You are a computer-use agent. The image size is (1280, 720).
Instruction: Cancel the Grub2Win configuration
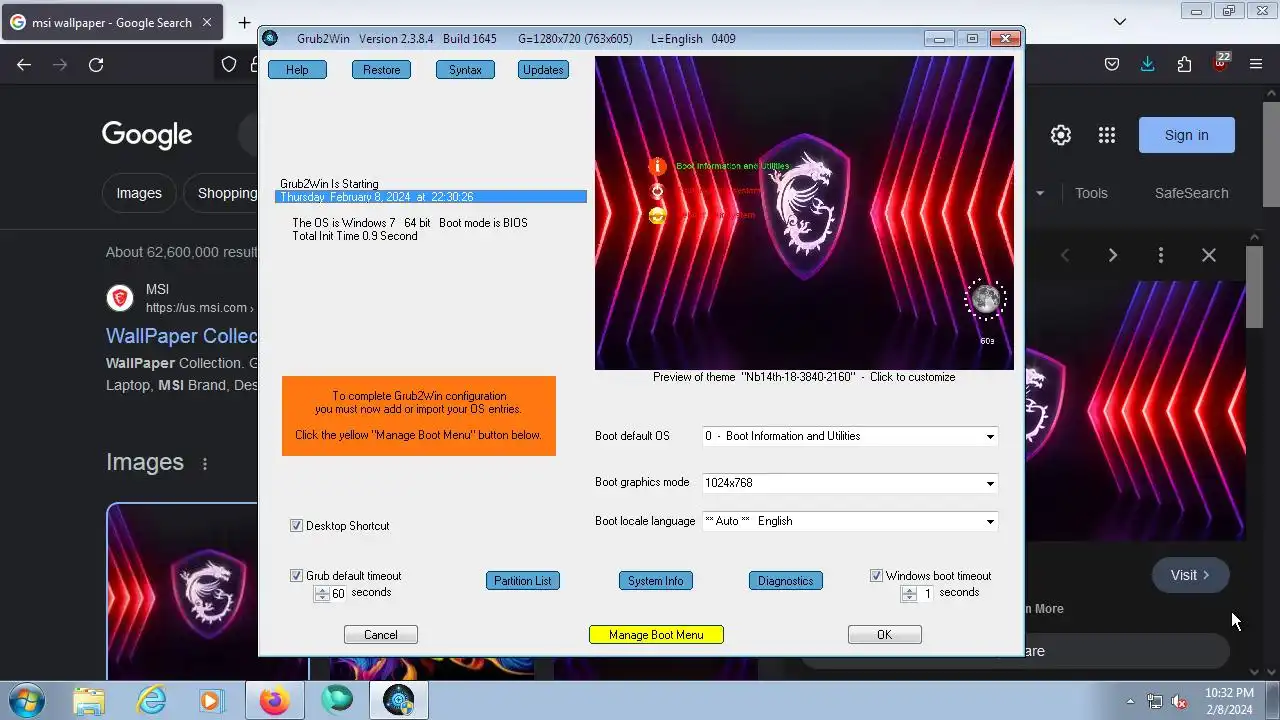tap(380, 635)
